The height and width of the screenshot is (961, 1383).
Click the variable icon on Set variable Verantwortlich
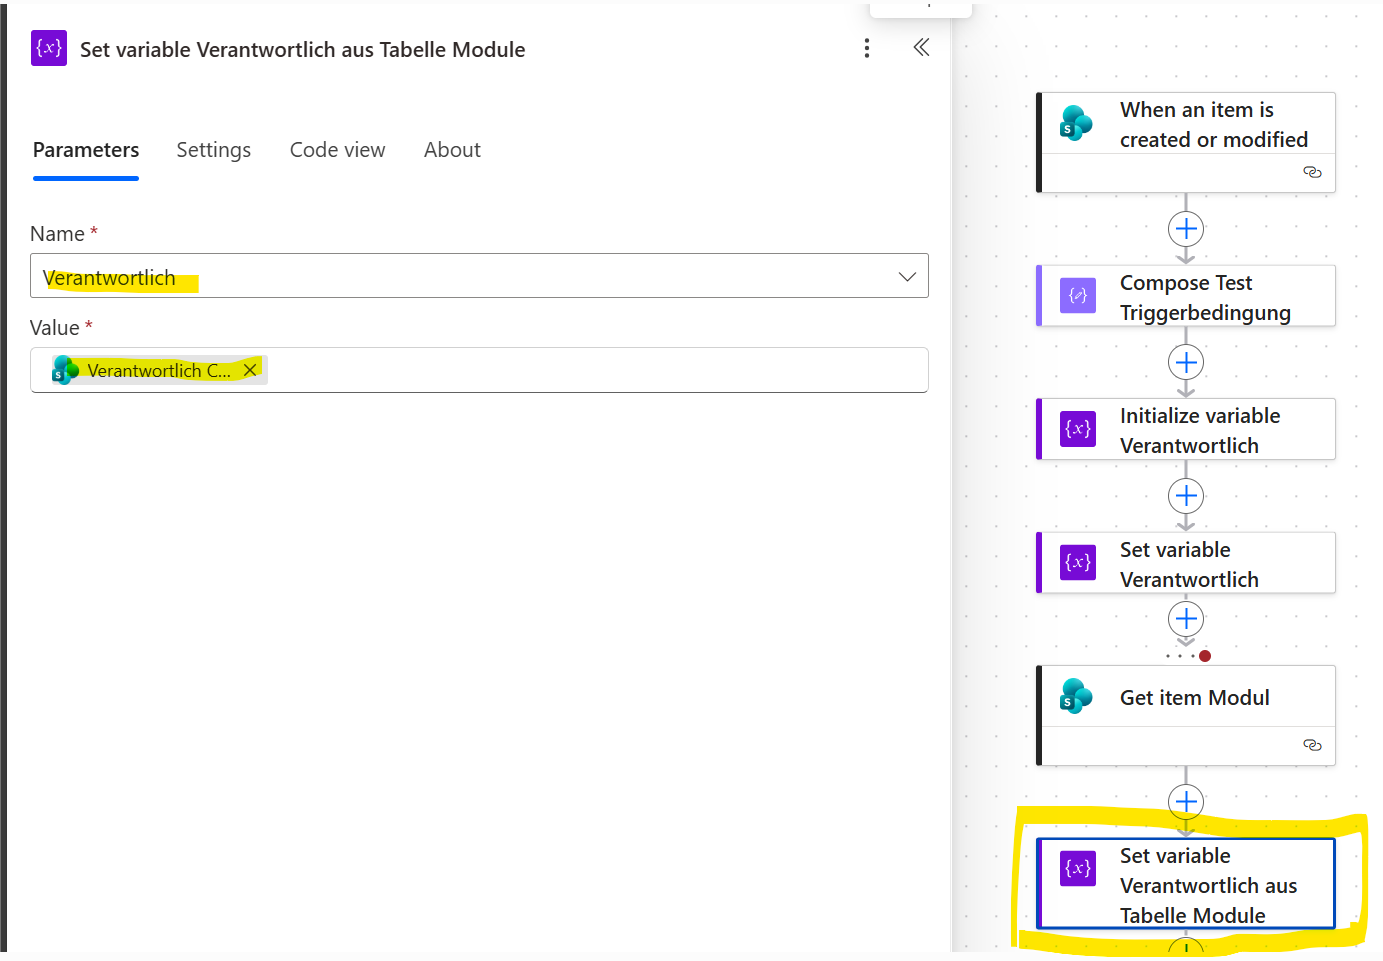coord(1077,562)
